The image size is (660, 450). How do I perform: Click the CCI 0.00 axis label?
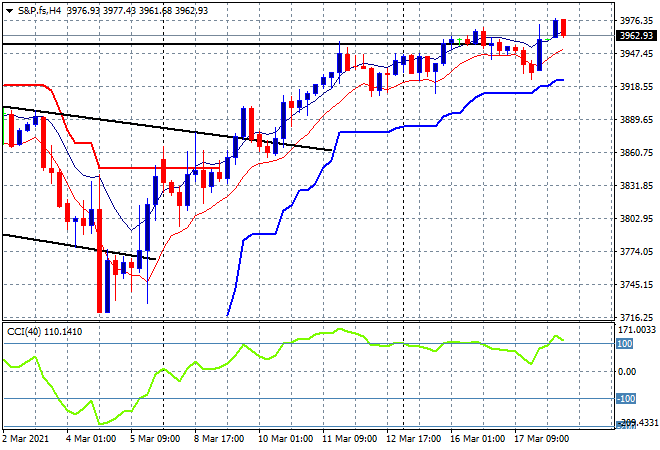(x=627, y=371)
